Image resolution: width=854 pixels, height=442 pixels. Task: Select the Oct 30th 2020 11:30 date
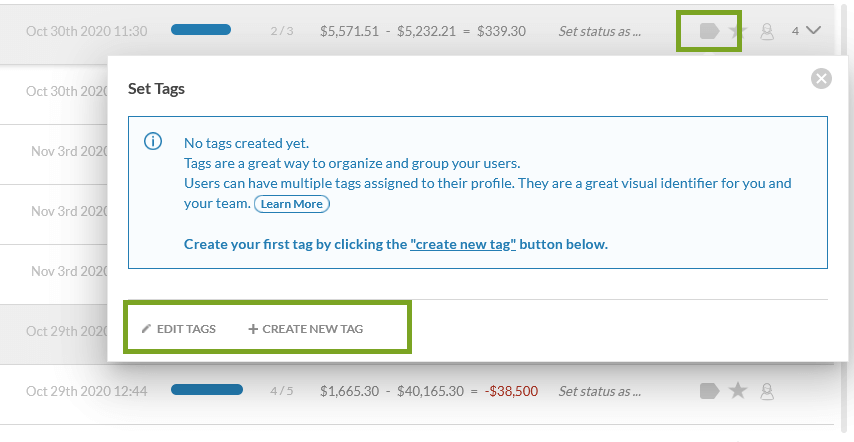(x=86, y=31)
